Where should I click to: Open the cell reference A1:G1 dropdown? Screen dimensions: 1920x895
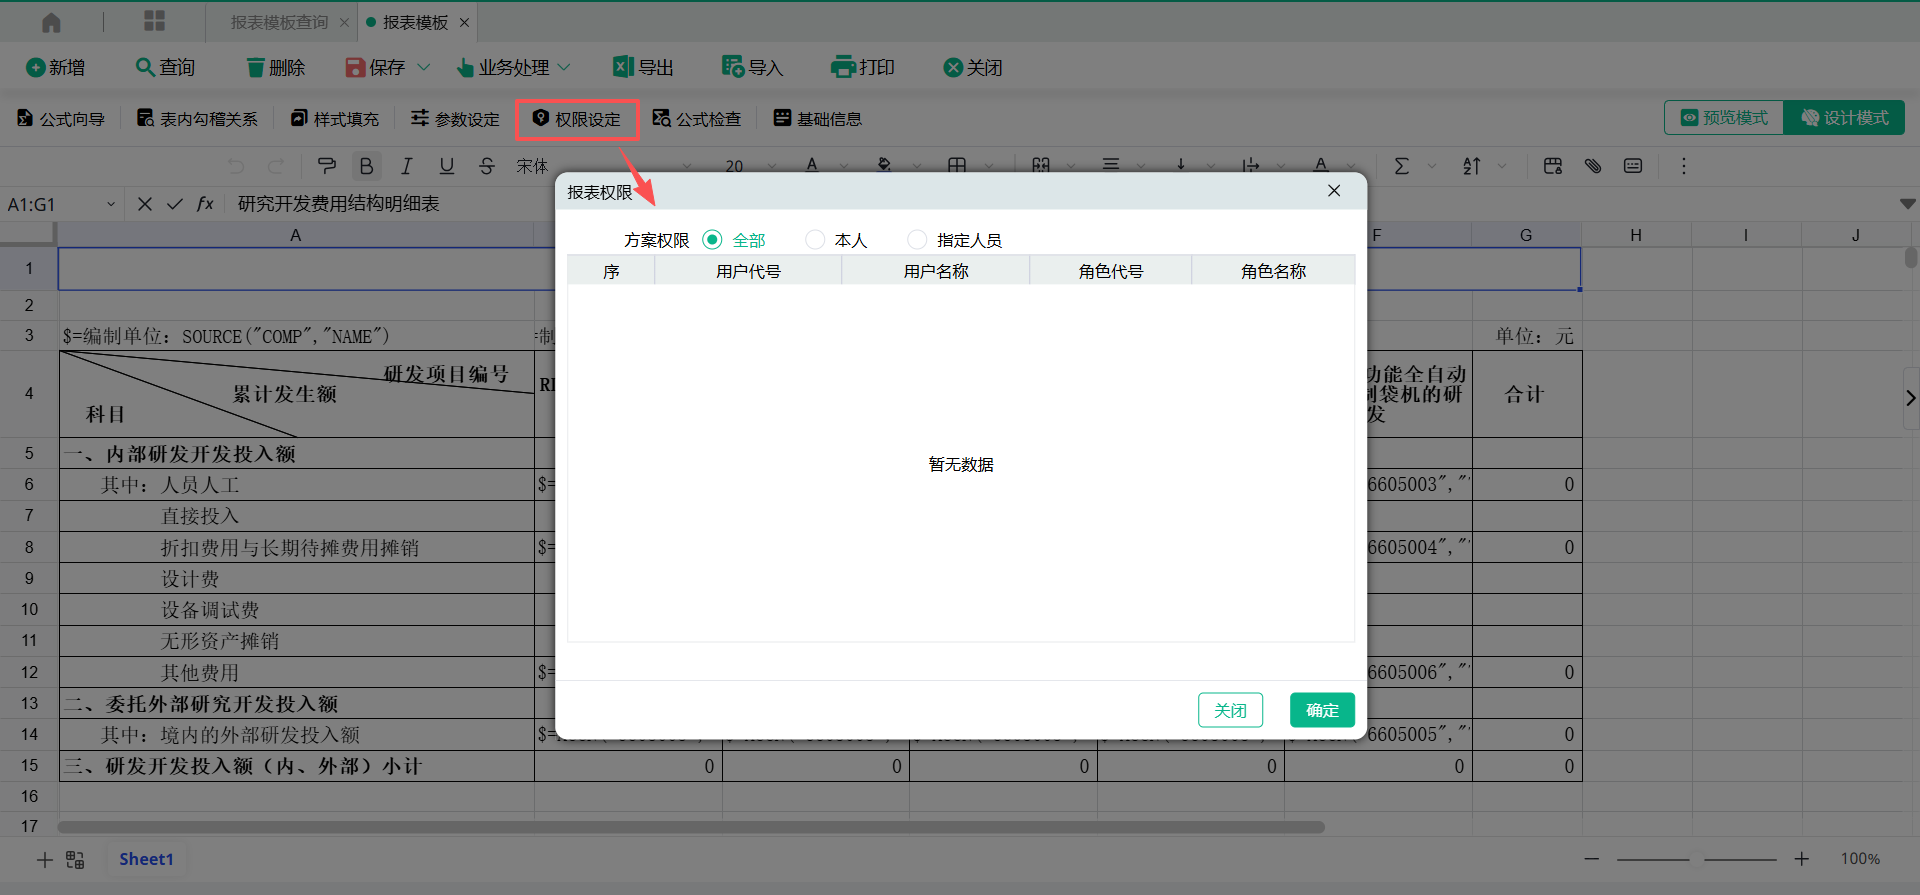(x=111, y=204)
